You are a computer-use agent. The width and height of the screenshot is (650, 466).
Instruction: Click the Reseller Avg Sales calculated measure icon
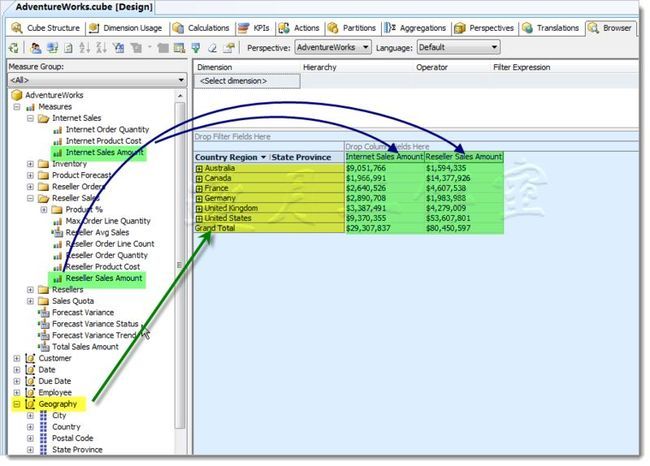57,233
